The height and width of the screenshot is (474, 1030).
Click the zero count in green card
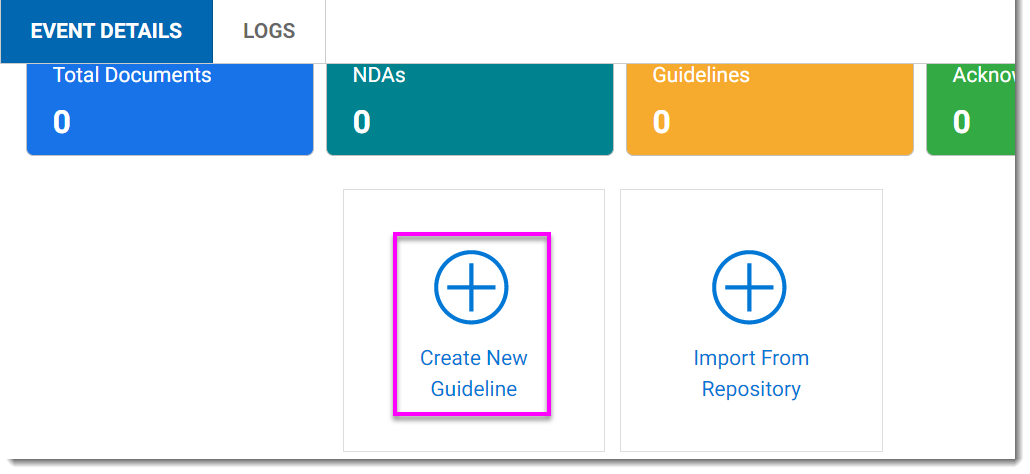(962, 122)
